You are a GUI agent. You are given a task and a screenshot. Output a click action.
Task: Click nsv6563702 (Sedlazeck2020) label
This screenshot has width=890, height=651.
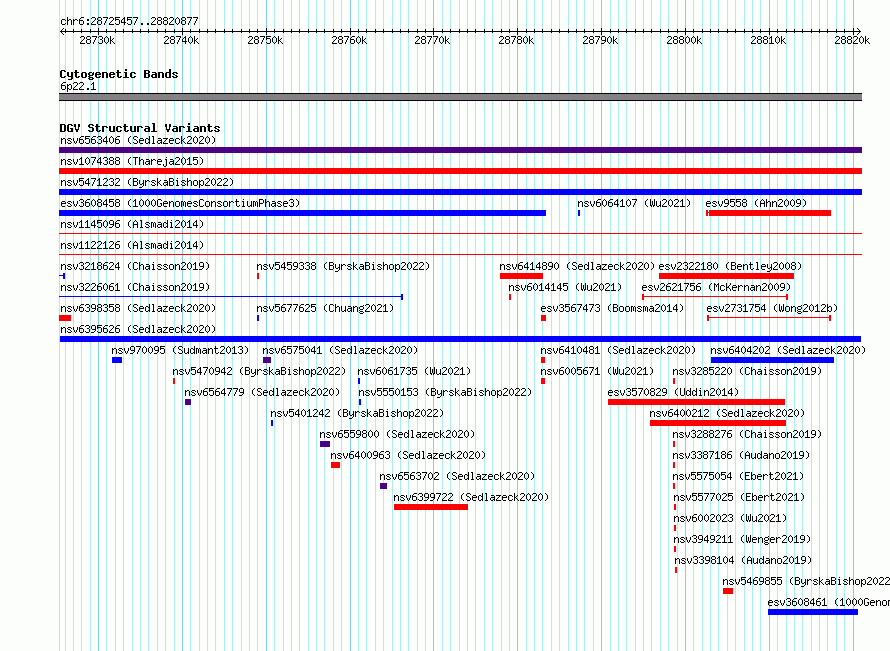pos(457,476)
